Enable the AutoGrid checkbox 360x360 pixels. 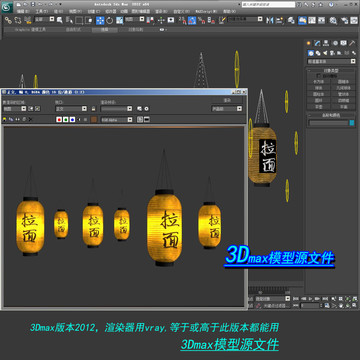click(319, 76)
